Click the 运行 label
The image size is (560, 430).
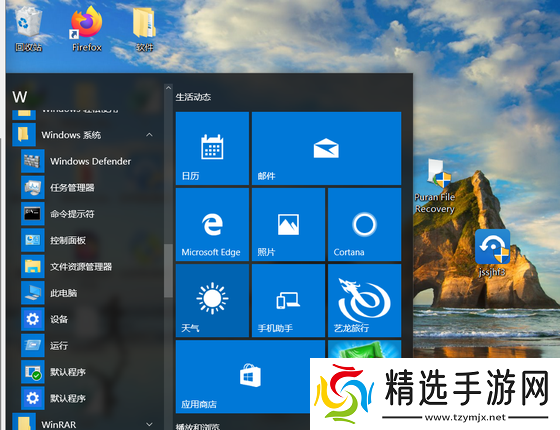(x=59, y=346)
